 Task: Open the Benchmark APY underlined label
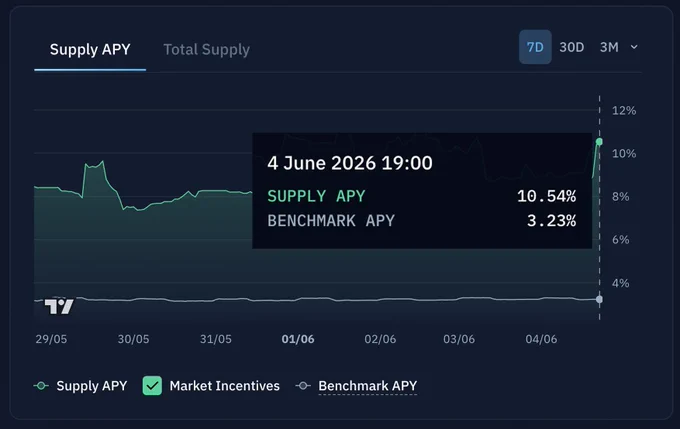coord(368,386)
